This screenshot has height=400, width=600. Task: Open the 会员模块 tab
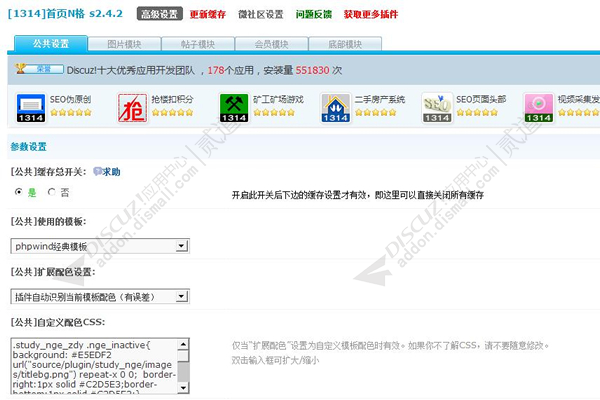[x=270, y=44]
